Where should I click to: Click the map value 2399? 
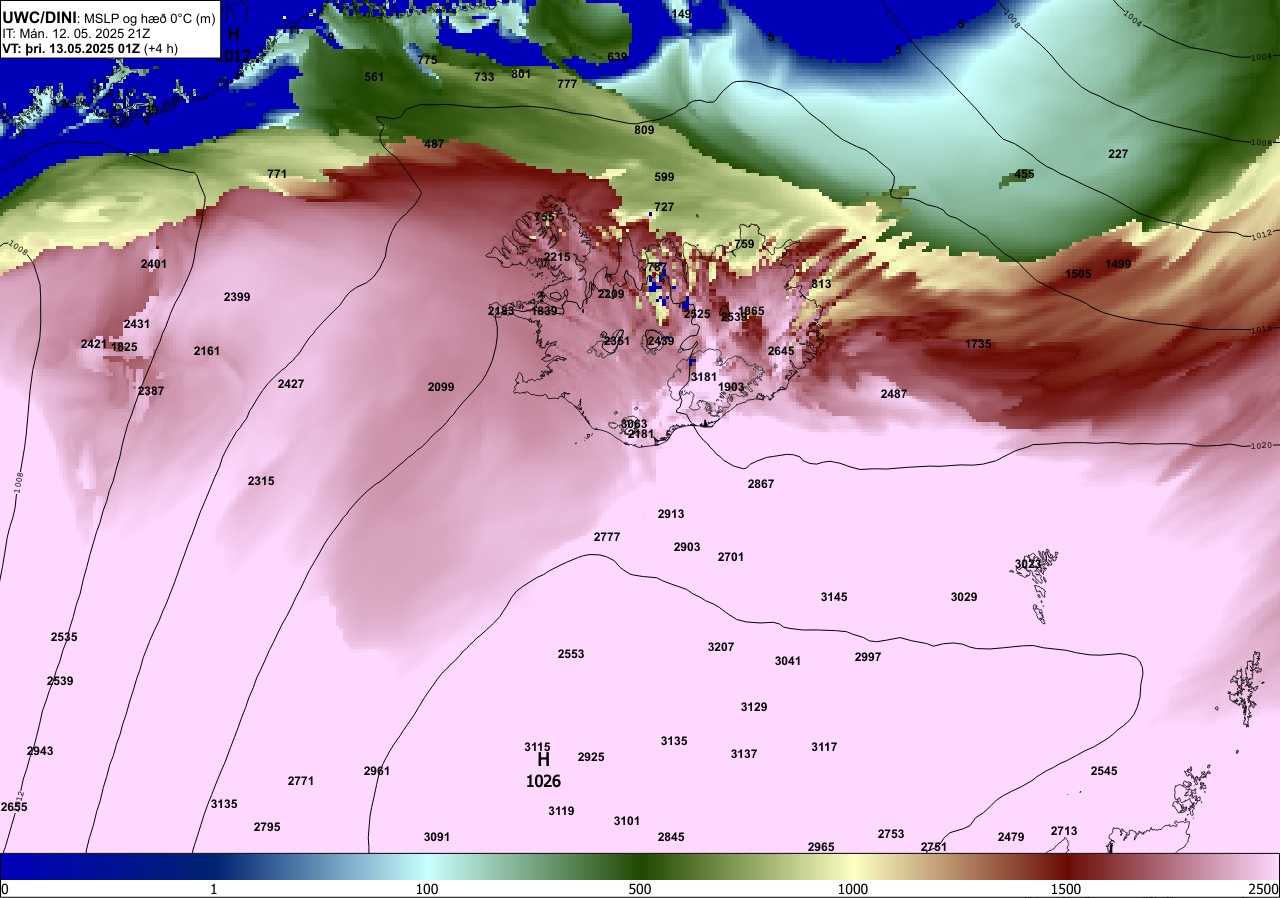(x=237, y=297)
